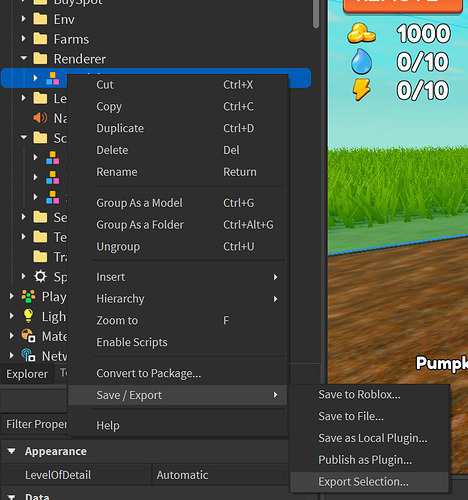This screenshot has width=468, height=500.
Task: Click the MaterialService icon
Action: (x=28, y=336)
